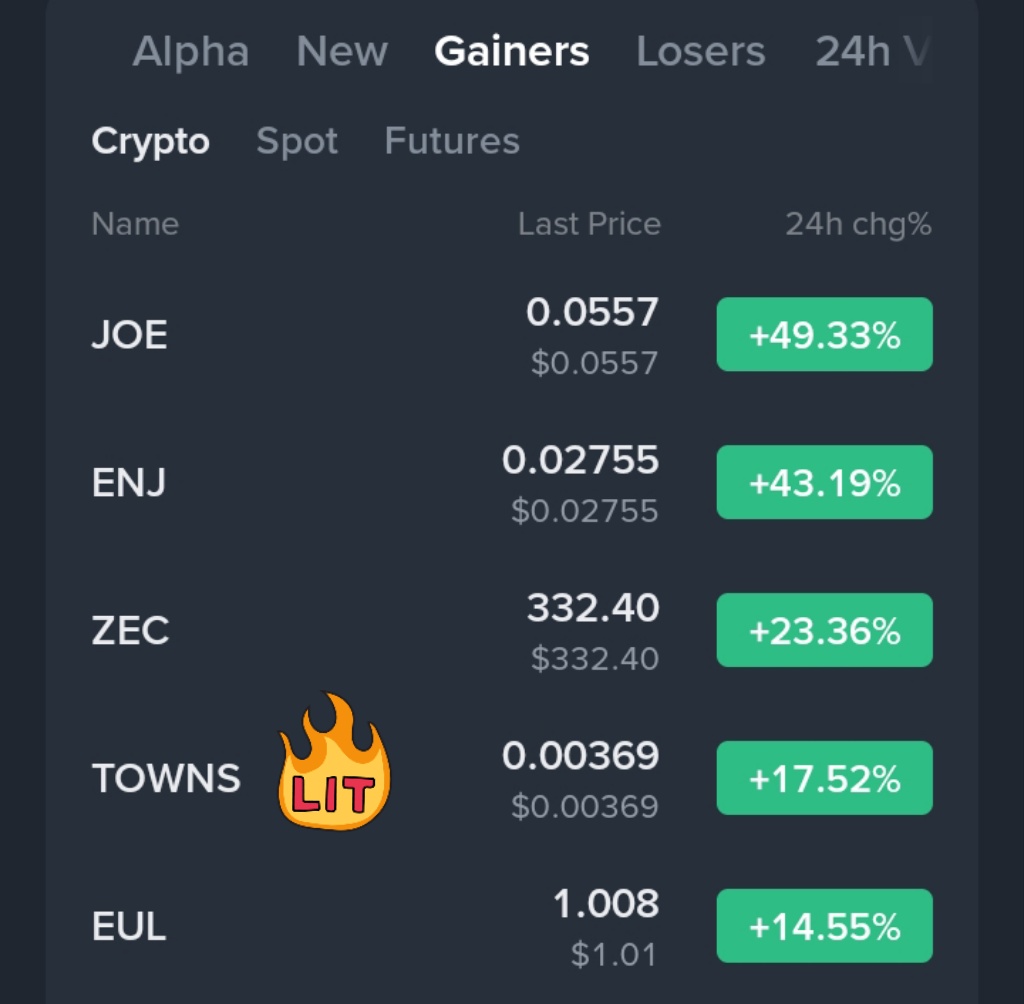
Task: Open the 24h Volume tab
Action: (868, 52)
